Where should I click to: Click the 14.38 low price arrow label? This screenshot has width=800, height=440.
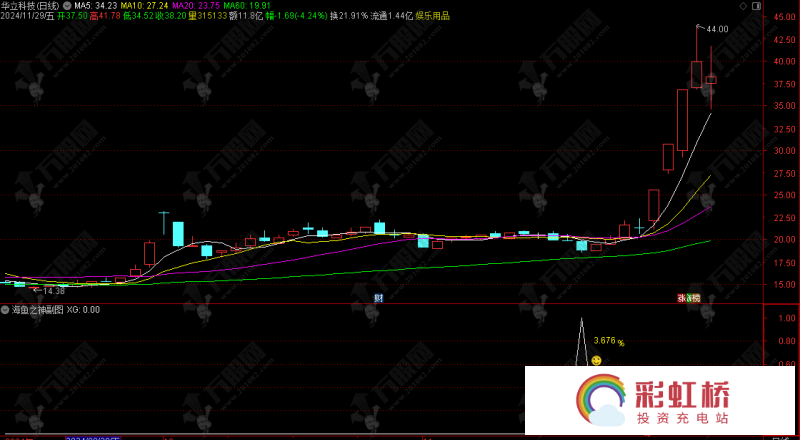pos(46,291)
